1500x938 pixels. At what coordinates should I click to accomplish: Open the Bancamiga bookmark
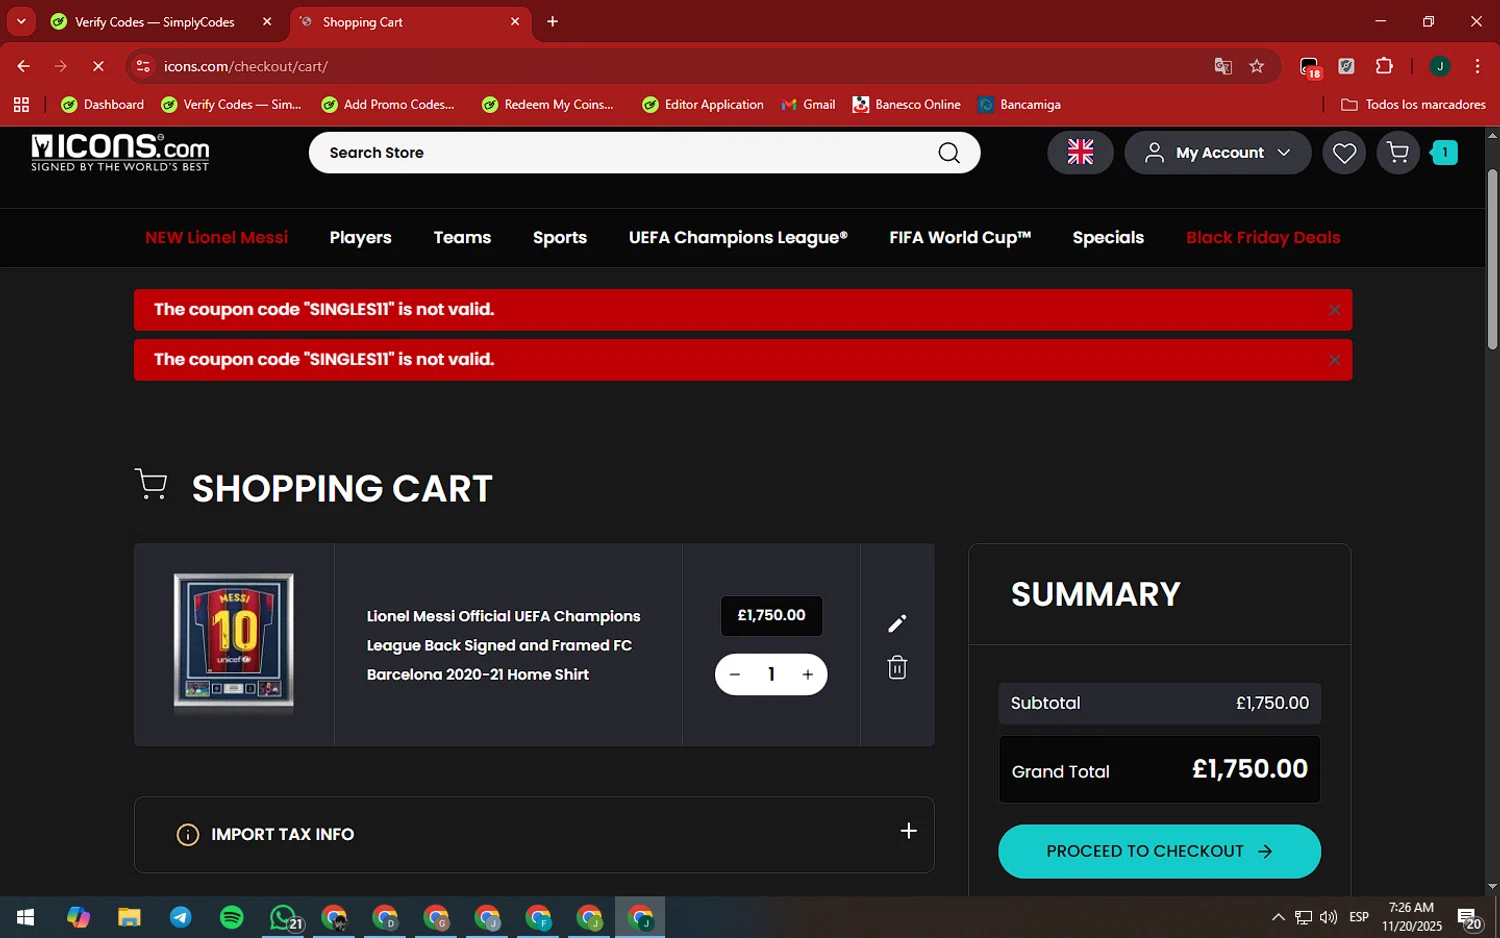tap(1020, 105)
